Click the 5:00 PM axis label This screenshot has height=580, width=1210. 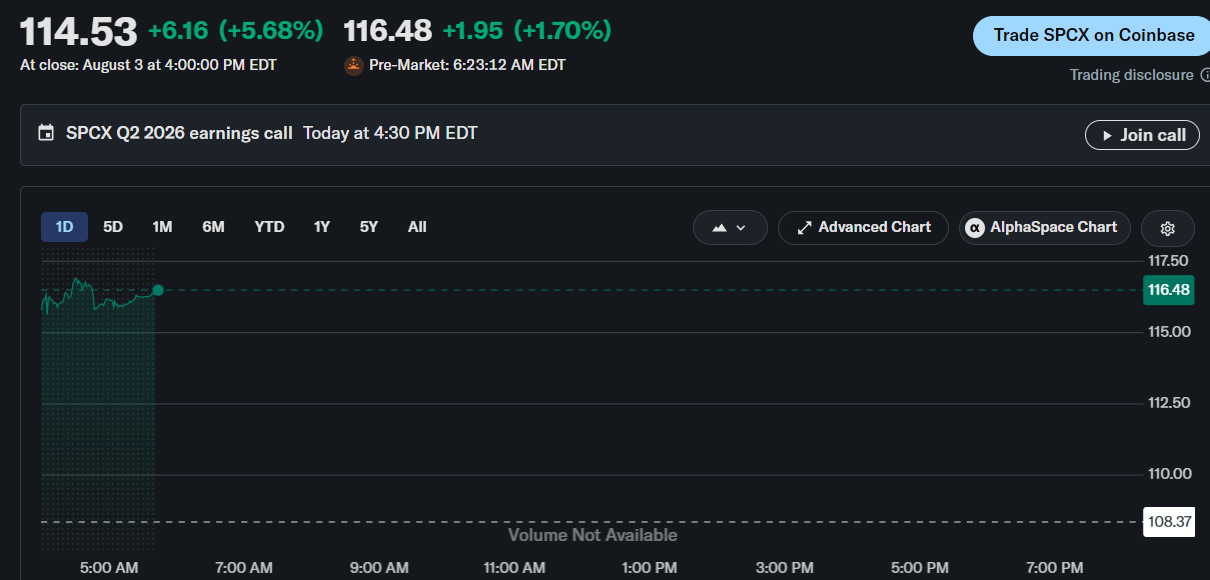click(x=919, y=568)
